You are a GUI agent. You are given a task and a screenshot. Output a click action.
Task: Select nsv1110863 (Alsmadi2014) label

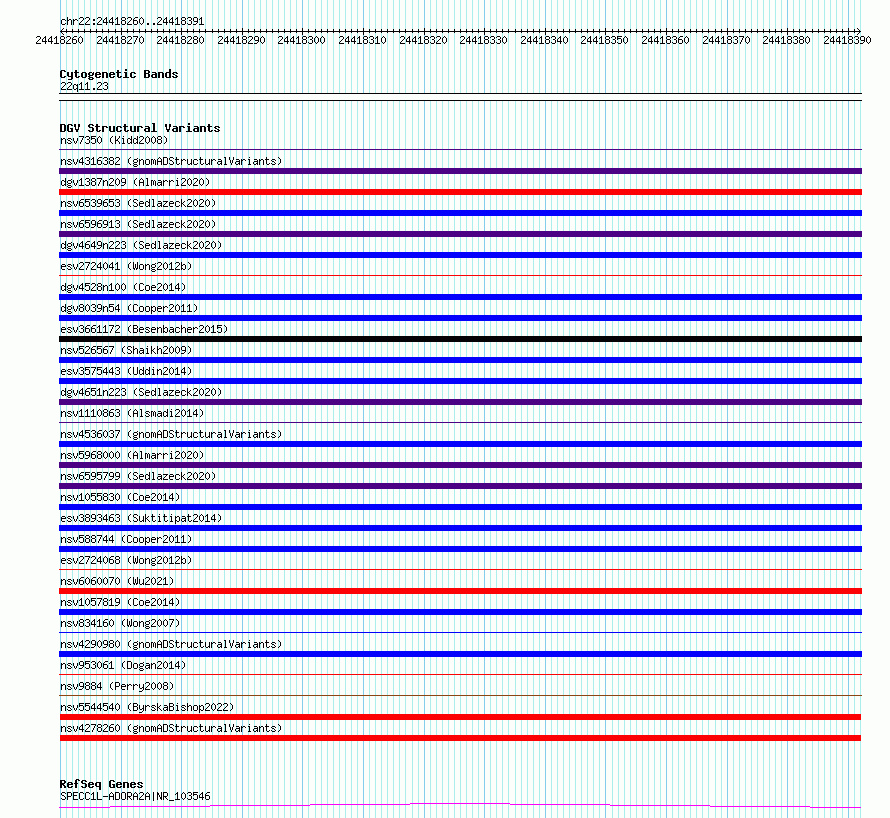point(132,413)
